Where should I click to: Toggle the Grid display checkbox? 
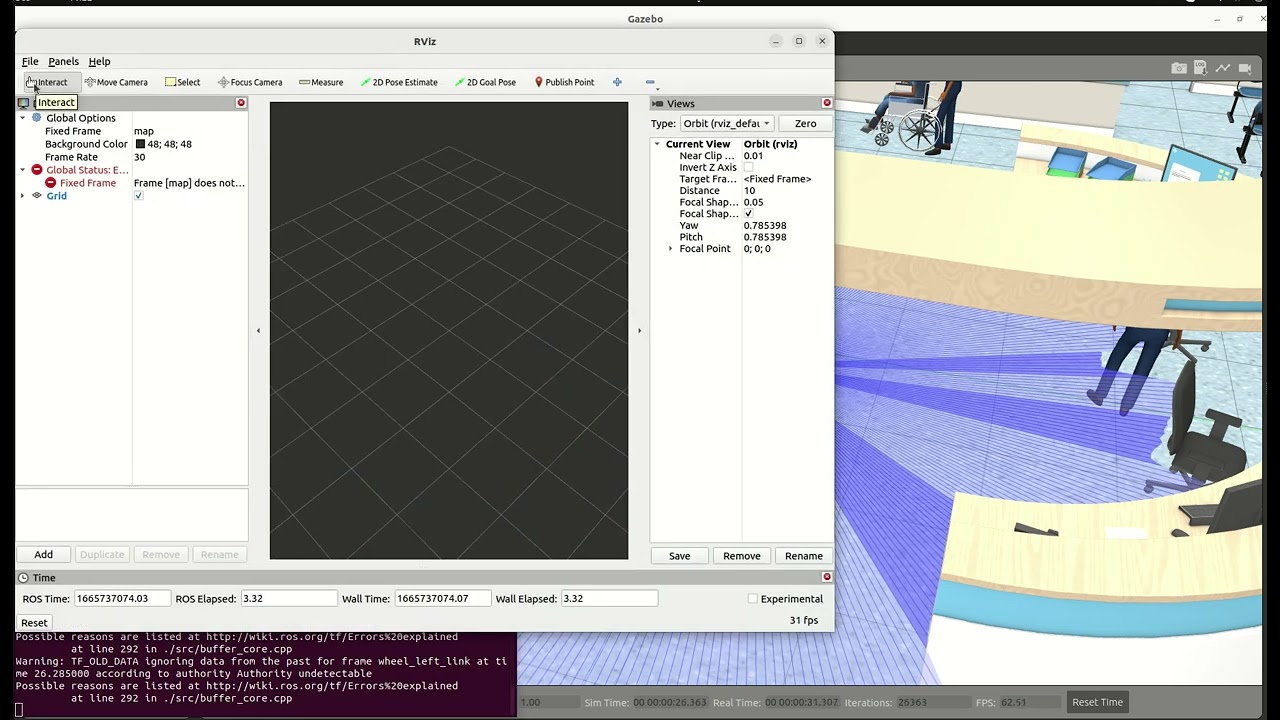tap(139, 196)
